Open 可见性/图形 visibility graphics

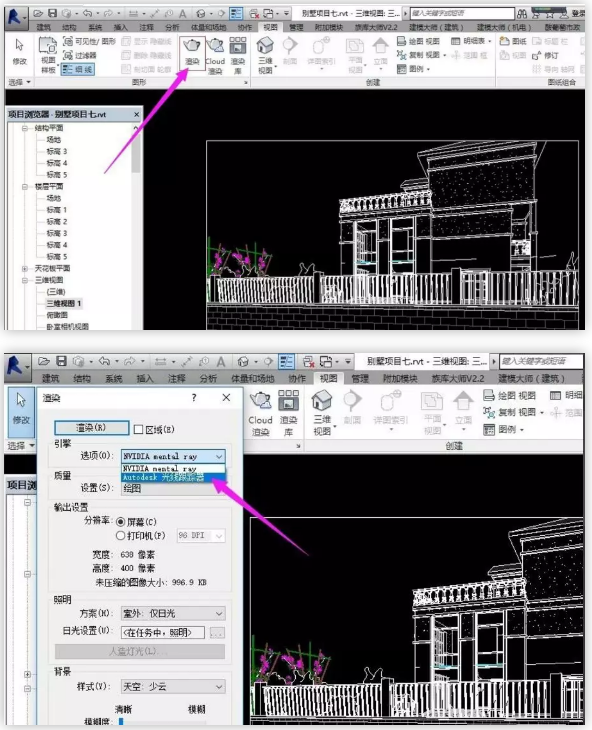tap(89, 41)
